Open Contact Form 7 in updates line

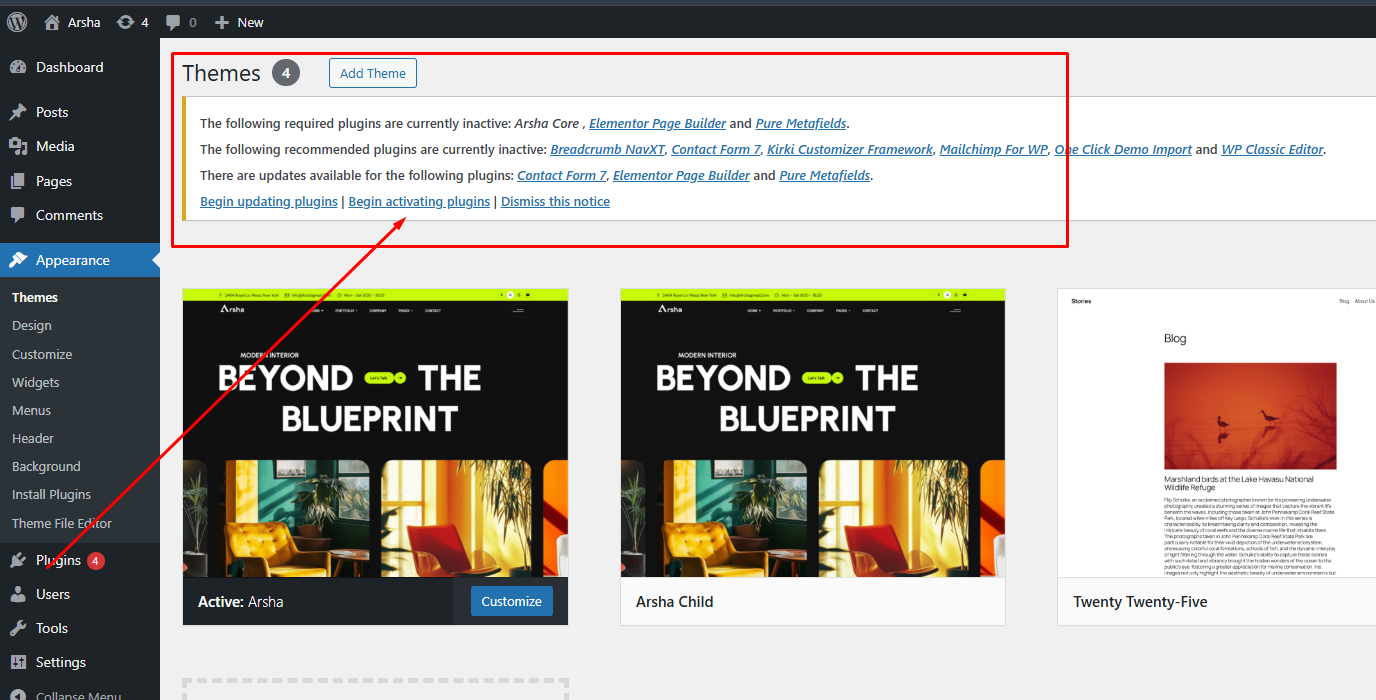[562, 175]
